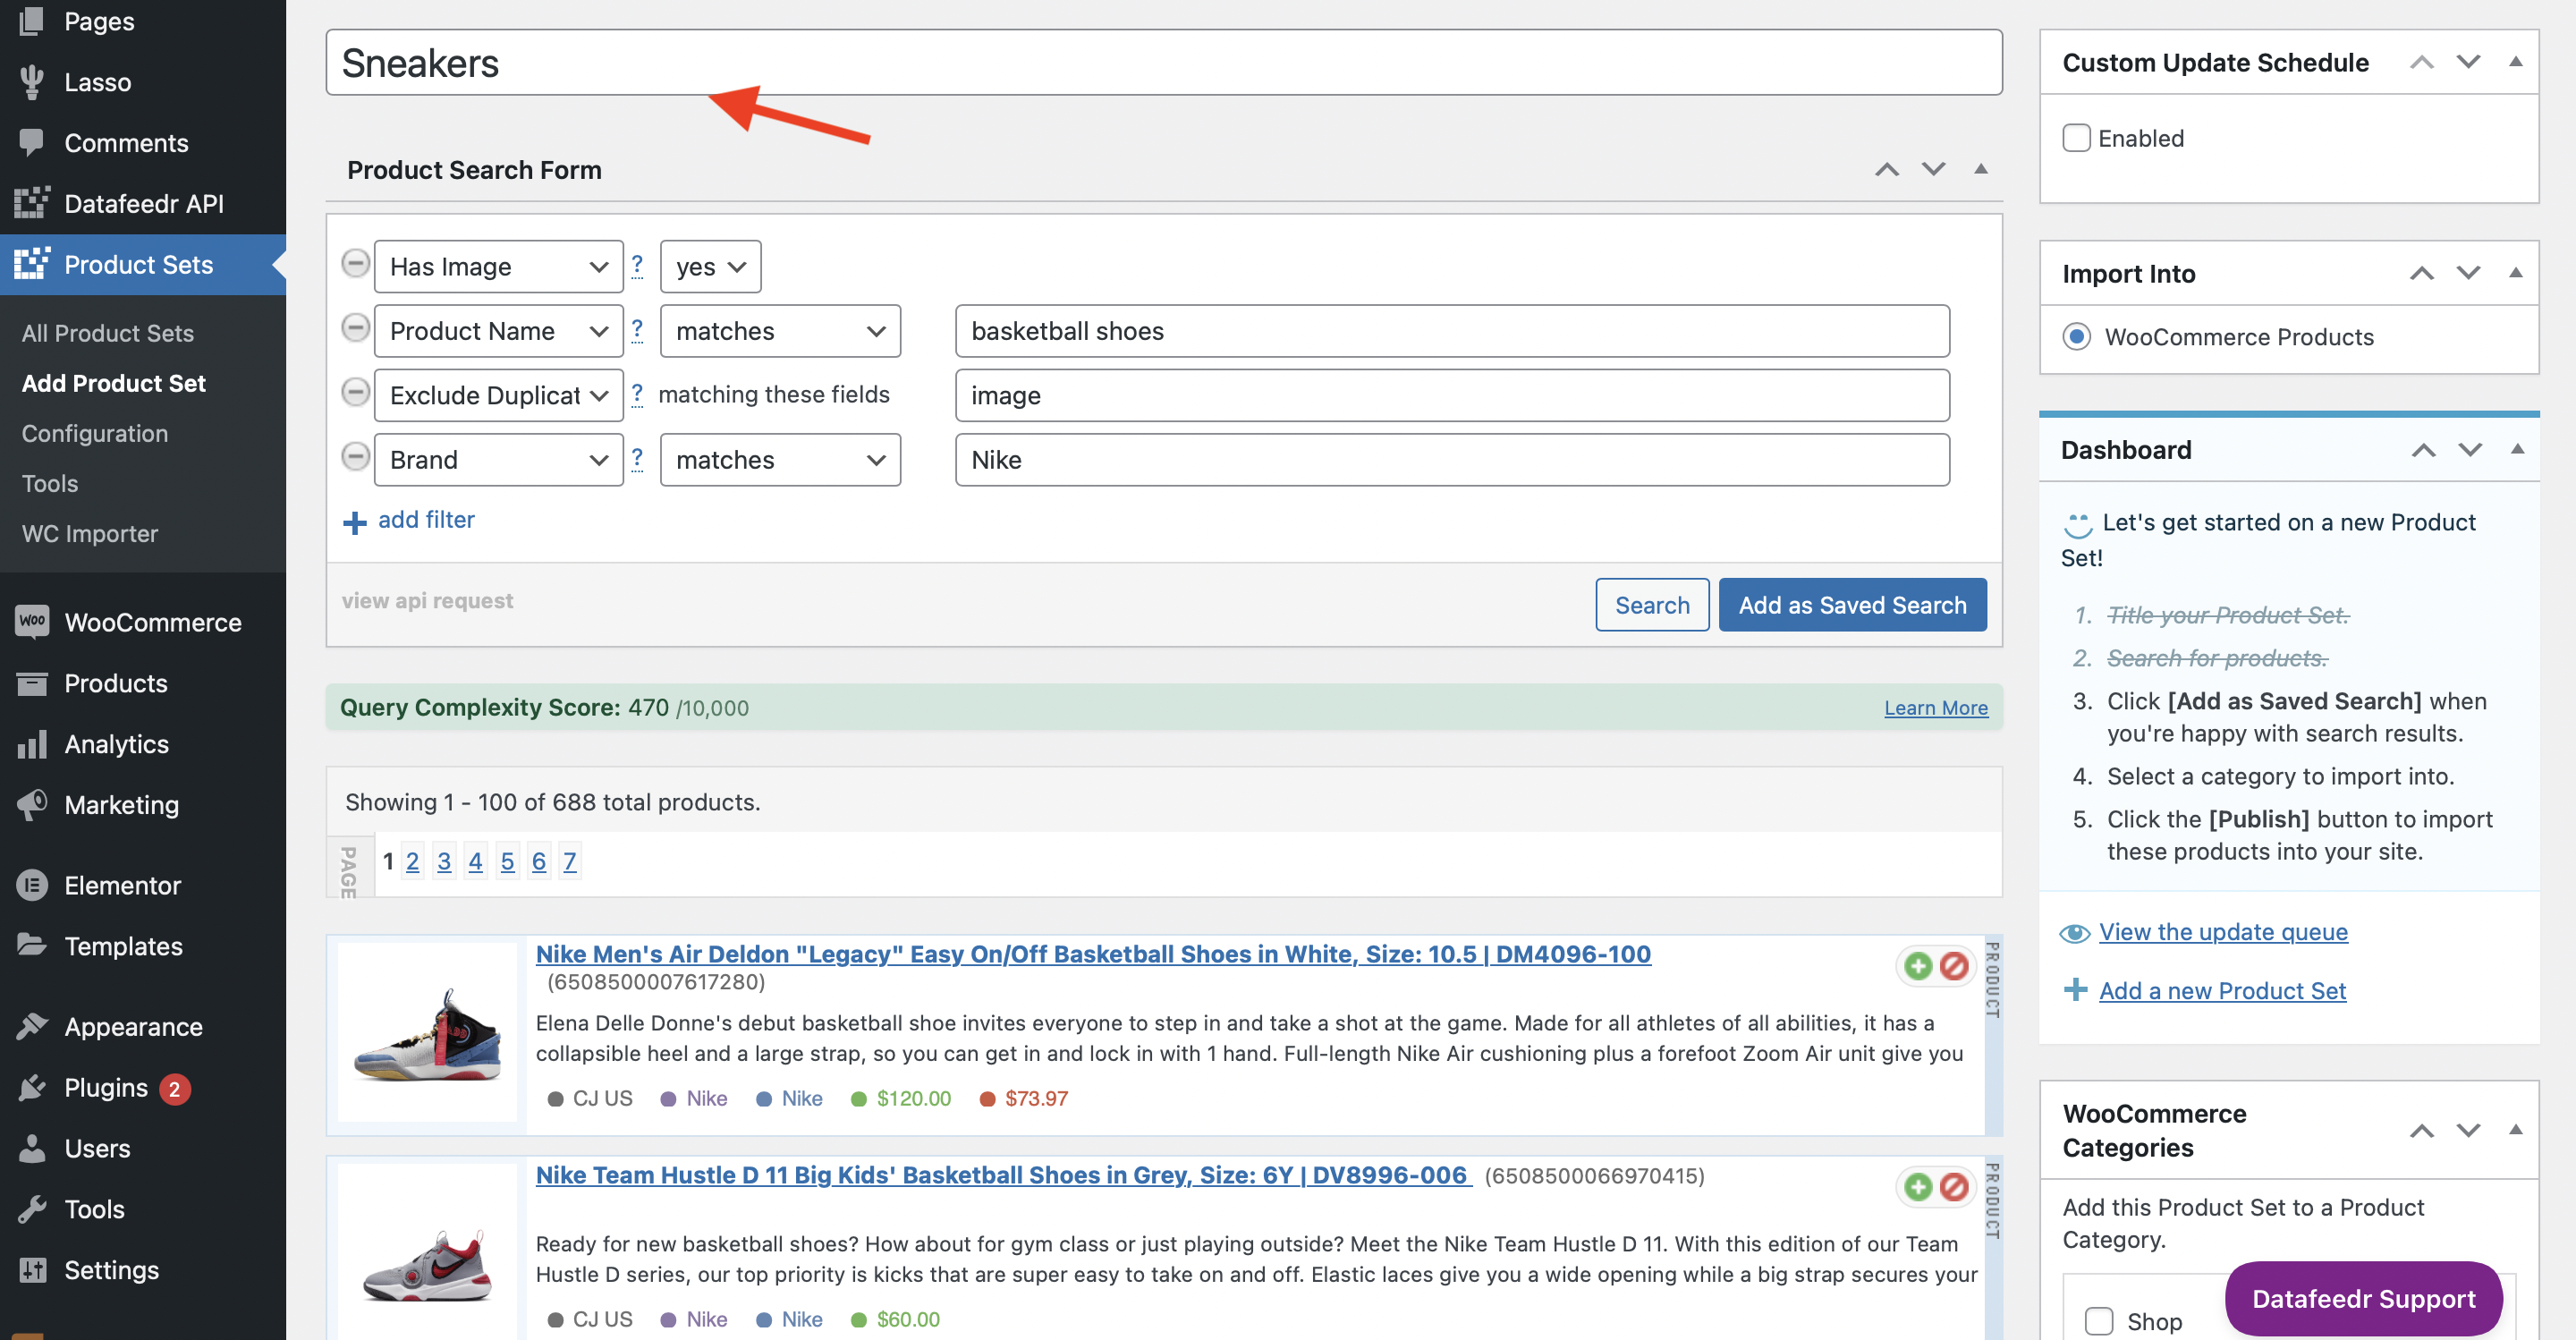Click the Plugins icon in sidebar
The width and height of the screenshot is (2576, 1340).
tap(32, 1087)
